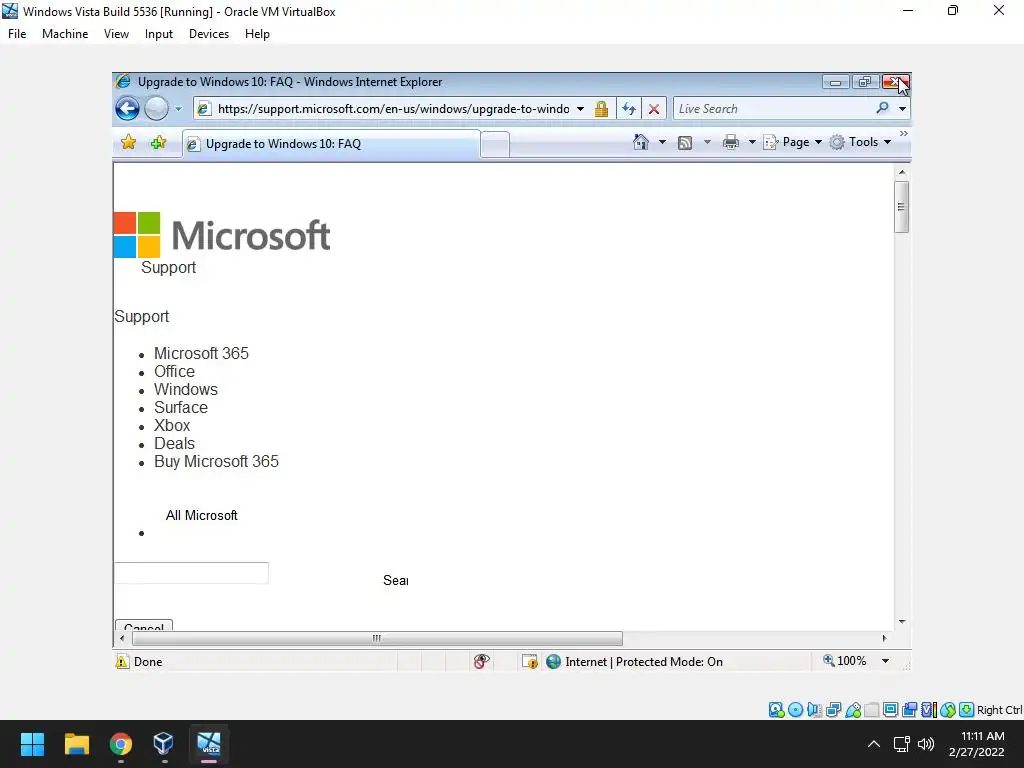Open the VirtualBox Devices menu
This screenshot has width=1024, height=768.
[209, 34]
